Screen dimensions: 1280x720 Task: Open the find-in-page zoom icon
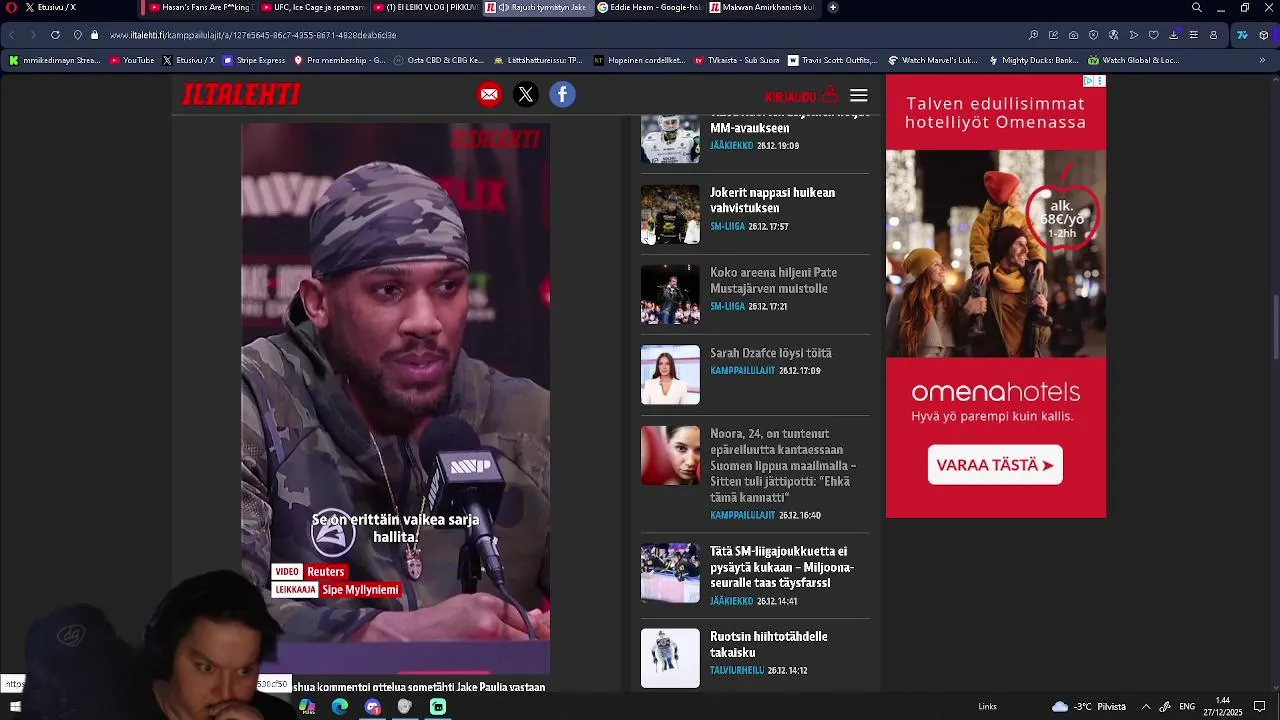pyautogui.click(x=1033, y=35)
